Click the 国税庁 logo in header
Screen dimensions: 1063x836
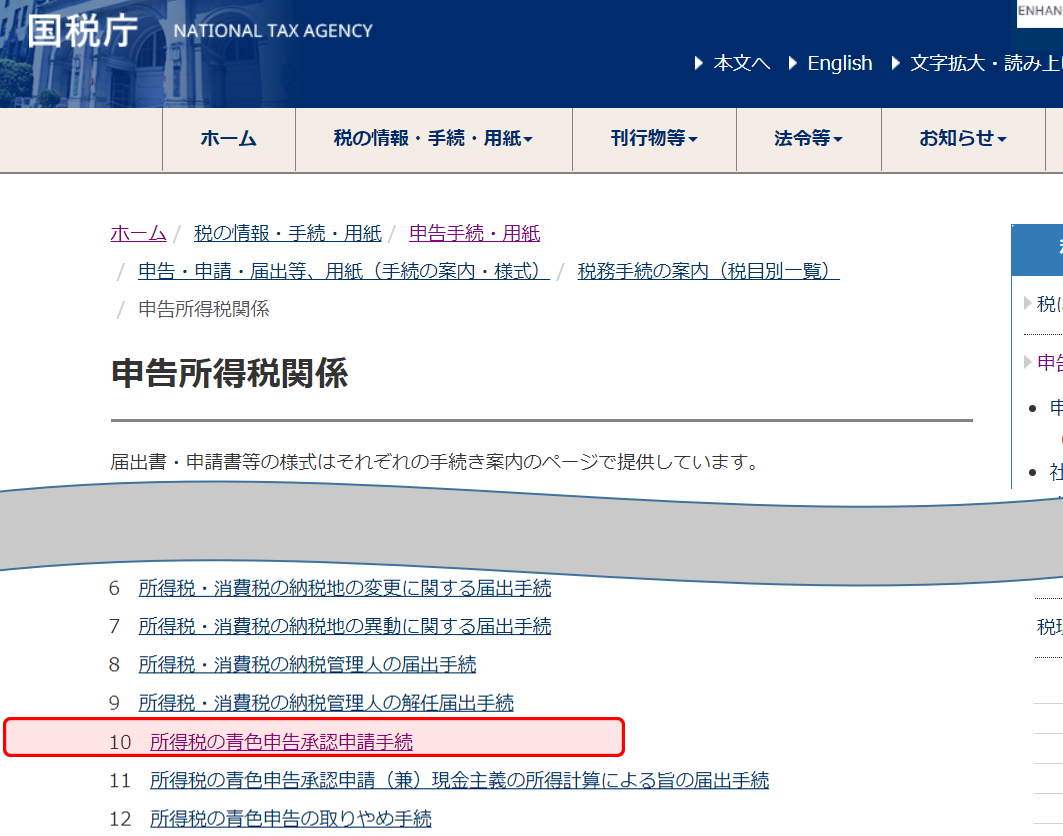tap(82, 30)
